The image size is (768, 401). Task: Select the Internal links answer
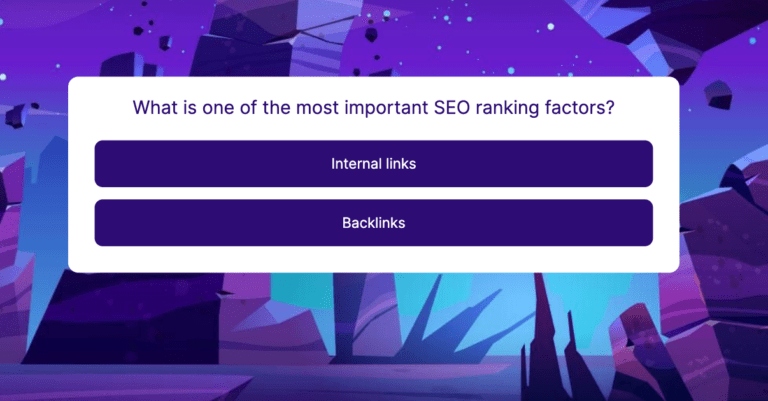pos(373,163)
